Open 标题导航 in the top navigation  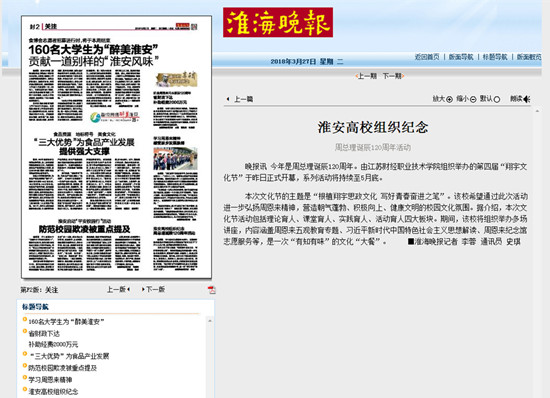click(x=495, y=57)
